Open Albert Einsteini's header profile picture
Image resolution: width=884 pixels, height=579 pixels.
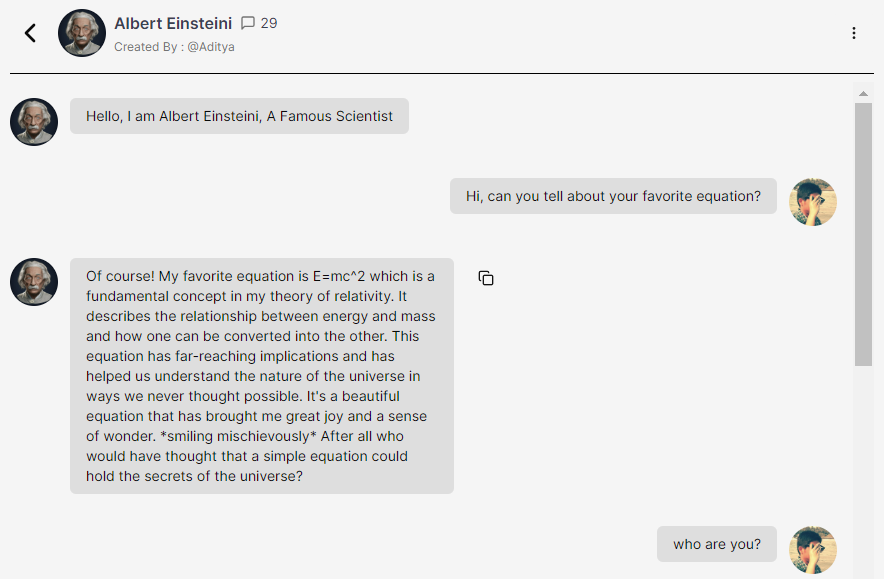82,33
